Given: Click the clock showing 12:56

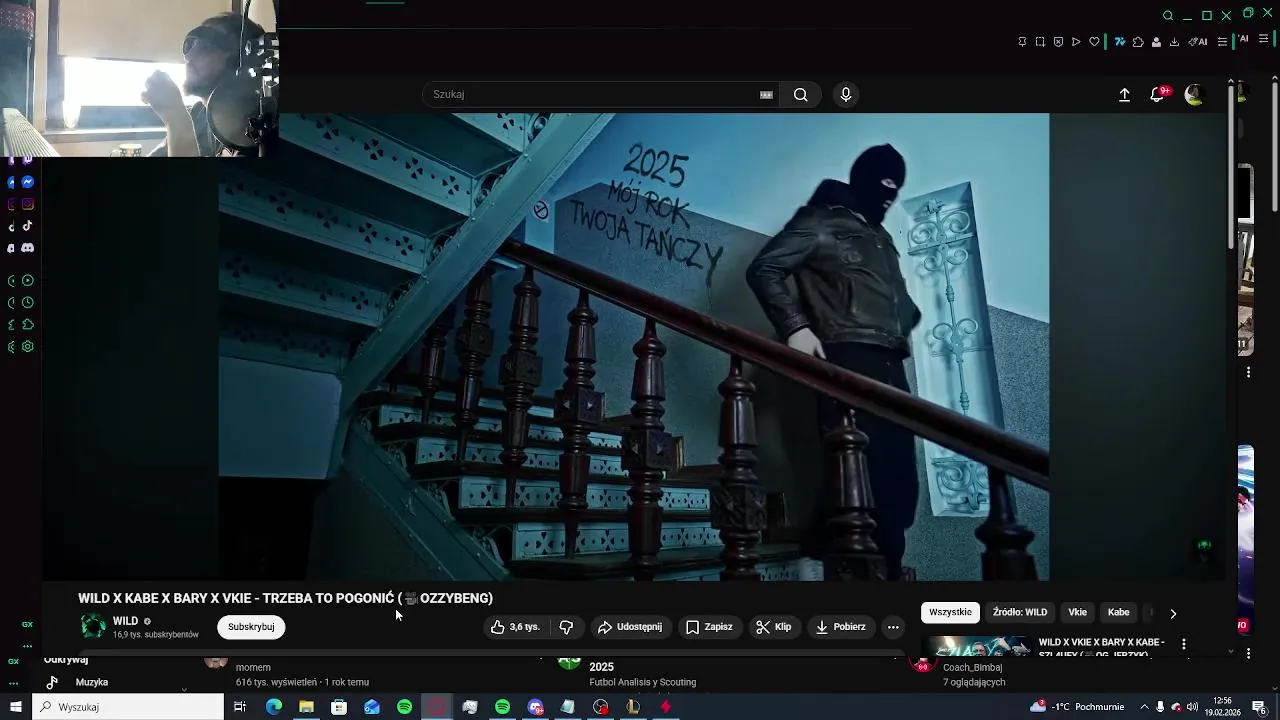Looking at the screenshot, I should (x=1224, y=707).
